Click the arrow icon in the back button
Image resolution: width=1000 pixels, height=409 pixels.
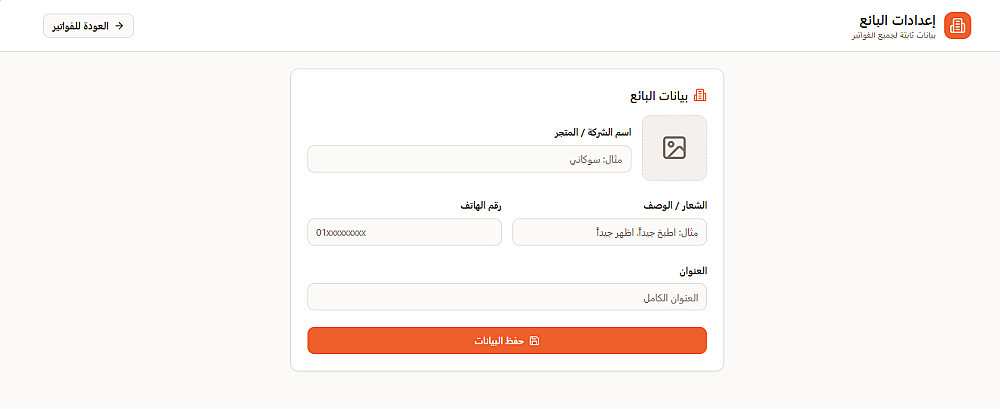[x=119, y=26]
